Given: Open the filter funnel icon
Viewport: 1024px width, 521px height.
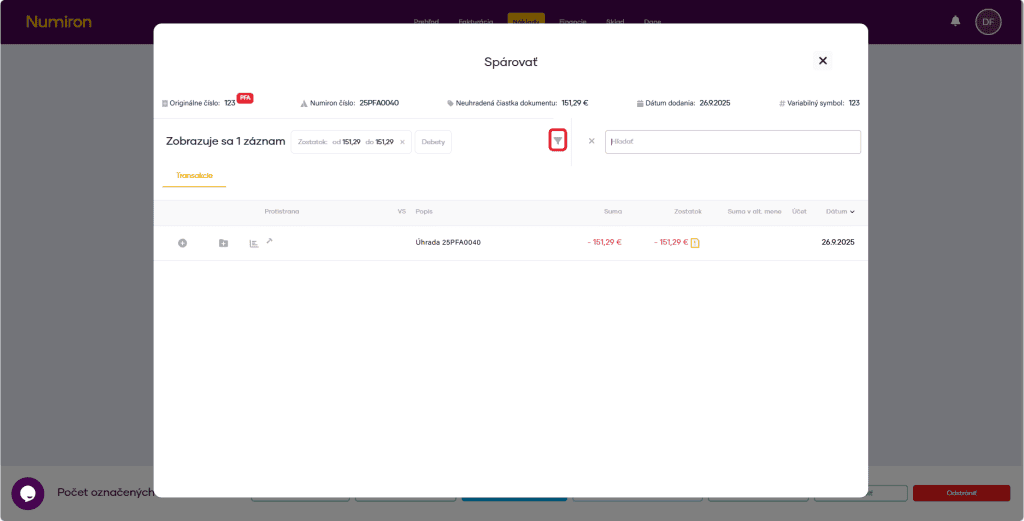Looking at the screenshot, I should tap(558, 141).
